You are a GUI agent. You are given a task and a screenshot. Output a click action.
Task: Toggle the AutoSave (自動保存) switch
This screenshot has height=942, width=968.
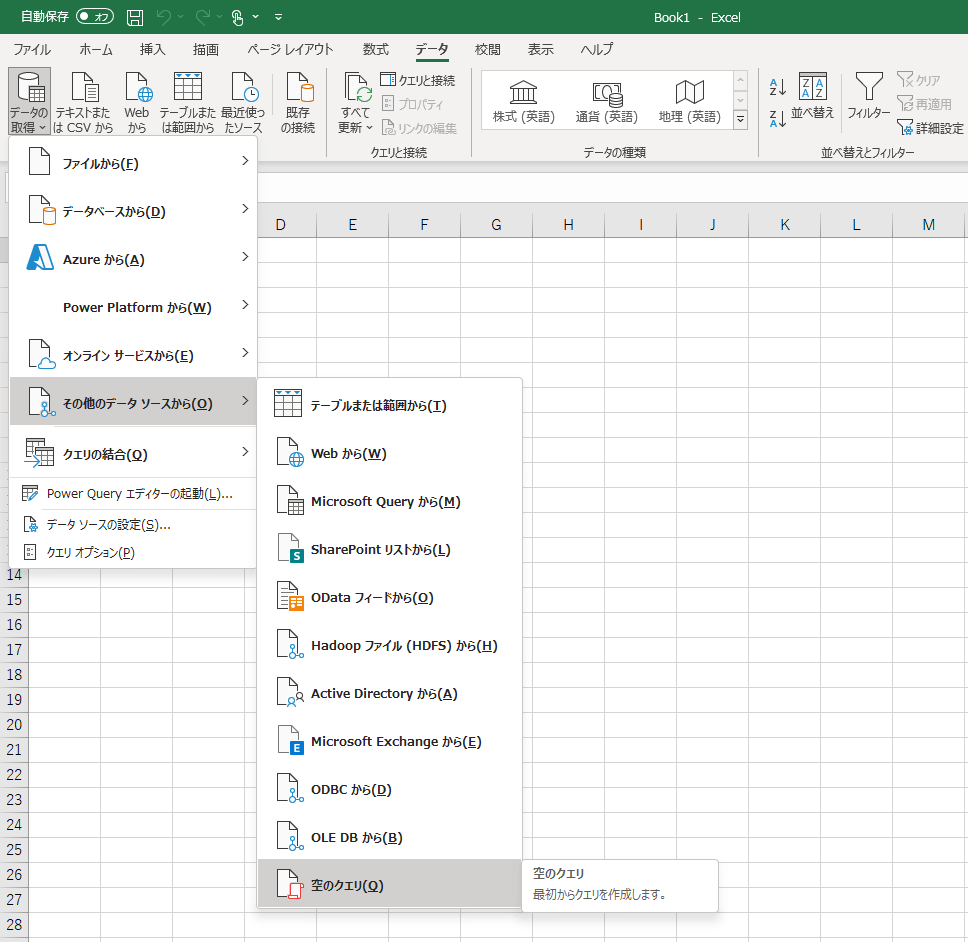(x=95, y=17)
